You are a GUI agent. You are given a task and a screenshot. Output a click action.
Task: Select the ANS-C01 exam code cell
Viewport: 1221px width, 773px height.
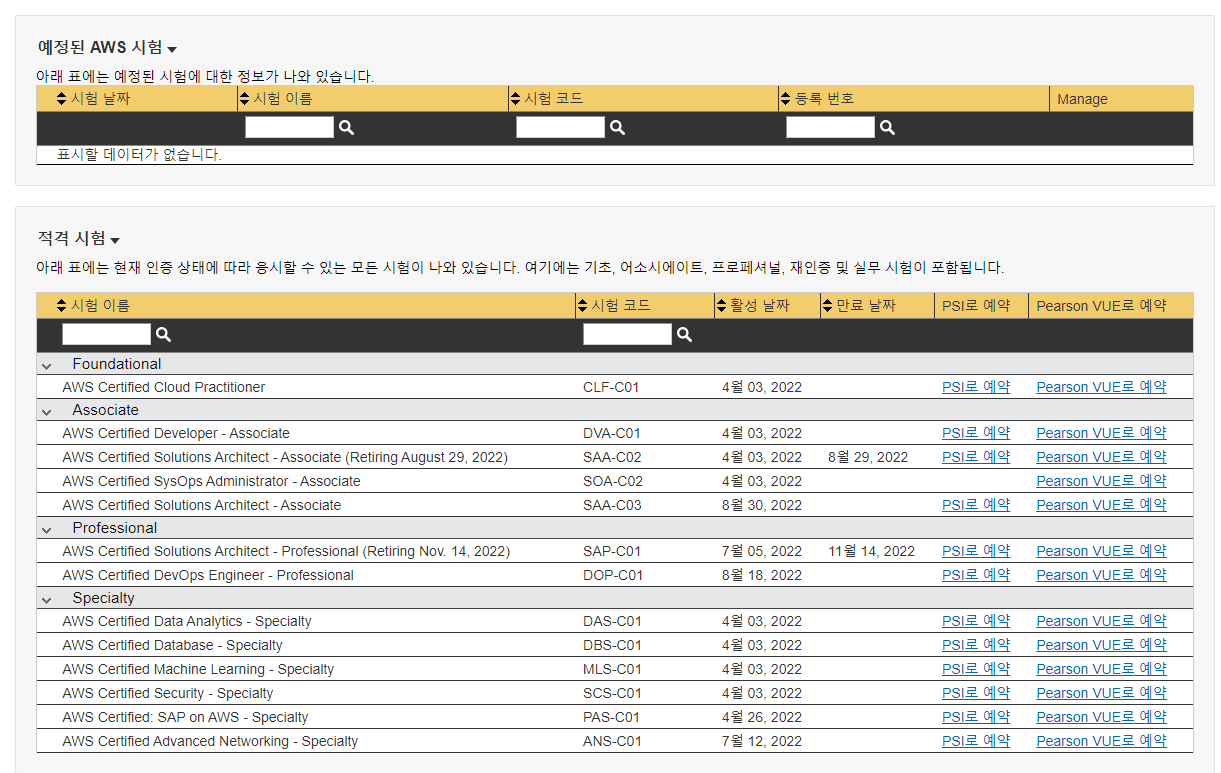click(x=612, y=741)
